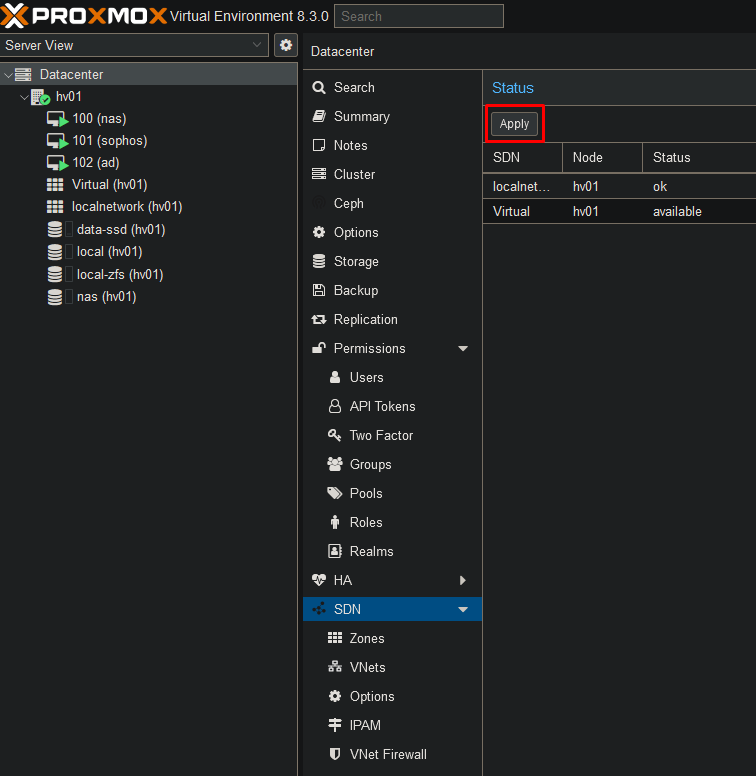Collapse the hv01 node in tree
Screen dimensions: 756x776
pyautogui.click(x=23, y=97)
